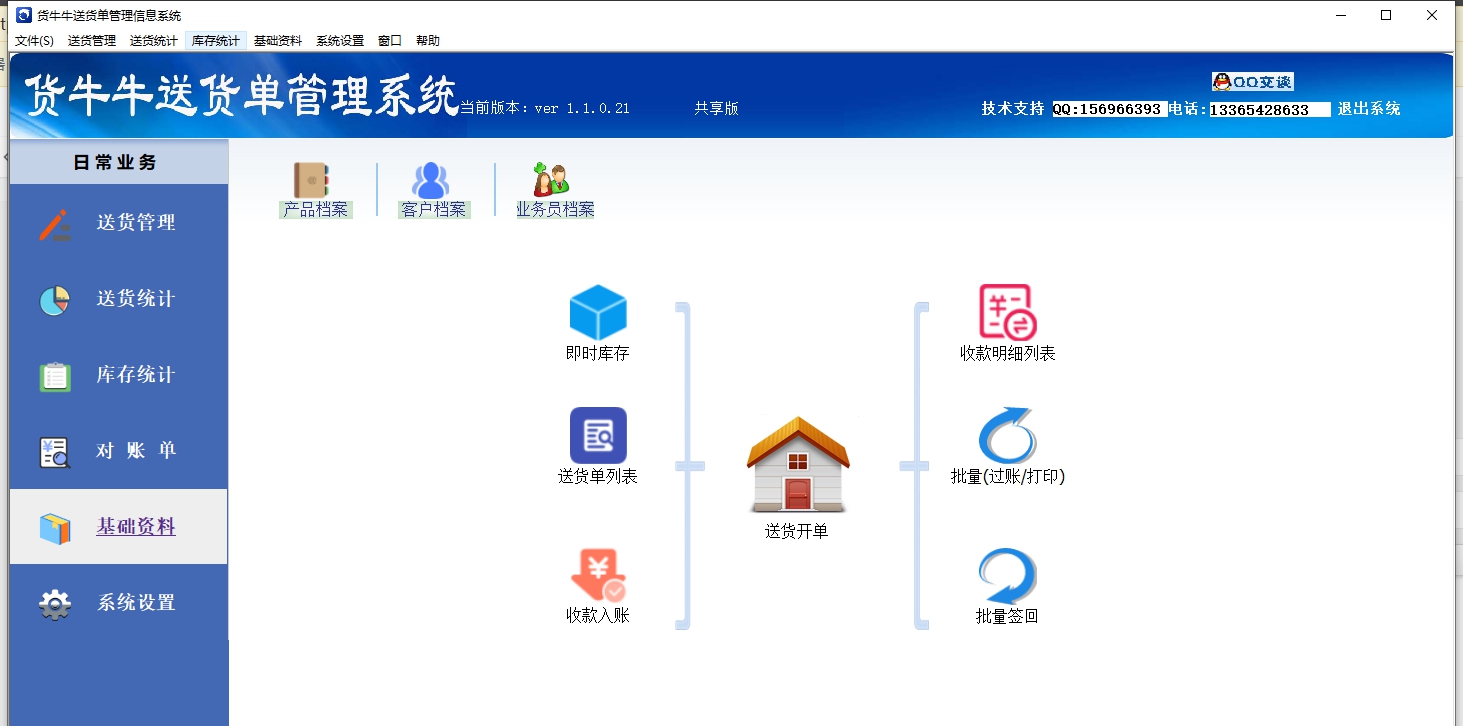Click the 送货管理 pencil icon in sidebar
The width and height of the screenshot is (1463, 726).
click(x=55, y=224)
